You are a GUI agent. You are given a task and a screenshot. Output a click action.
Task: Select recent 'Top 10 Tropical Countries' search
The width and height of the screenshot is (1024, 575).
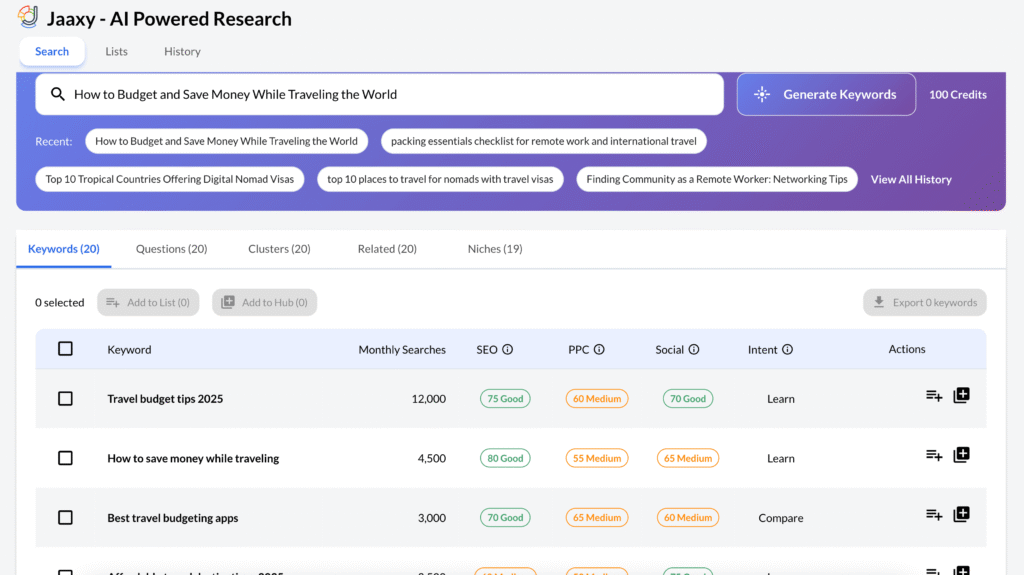coord(170,179)
